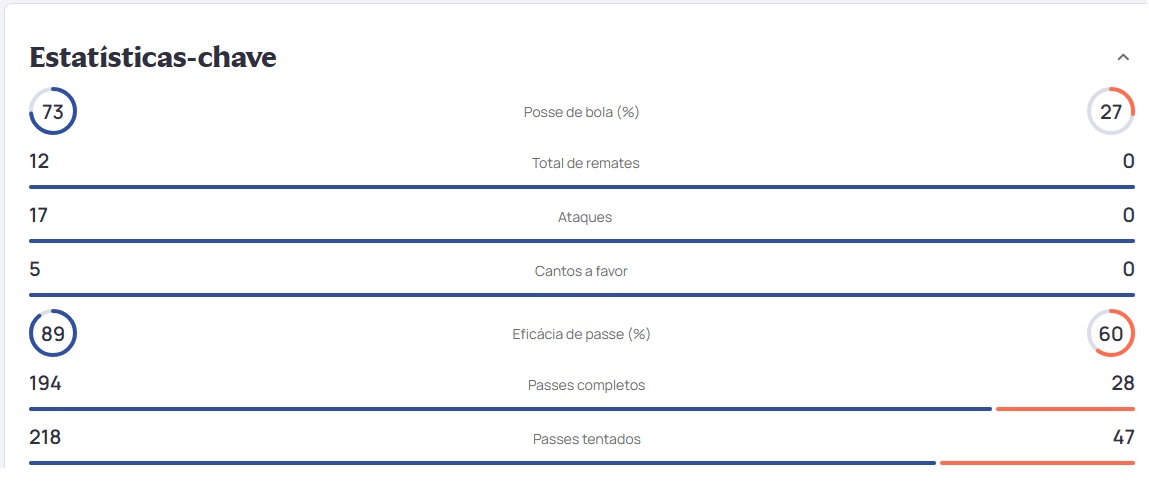The width and height of the screenshot is (1149, 484).
Task: Click the Passes completos label
Action: [x=586, y=385]
